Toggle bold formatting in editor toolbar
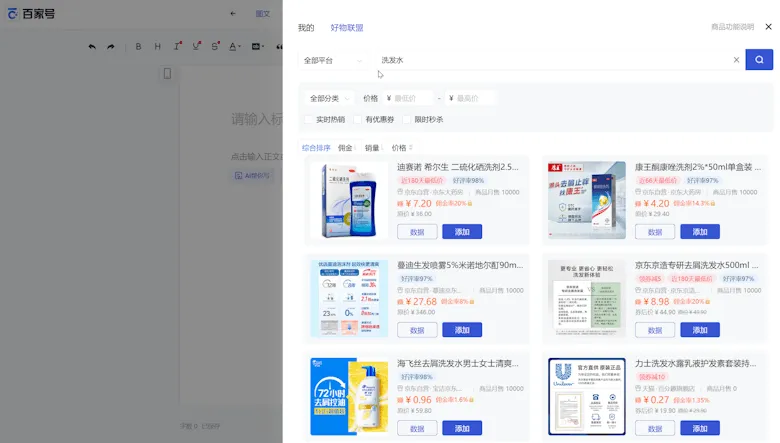The image size is (780, 443). [x=138, y=47]
